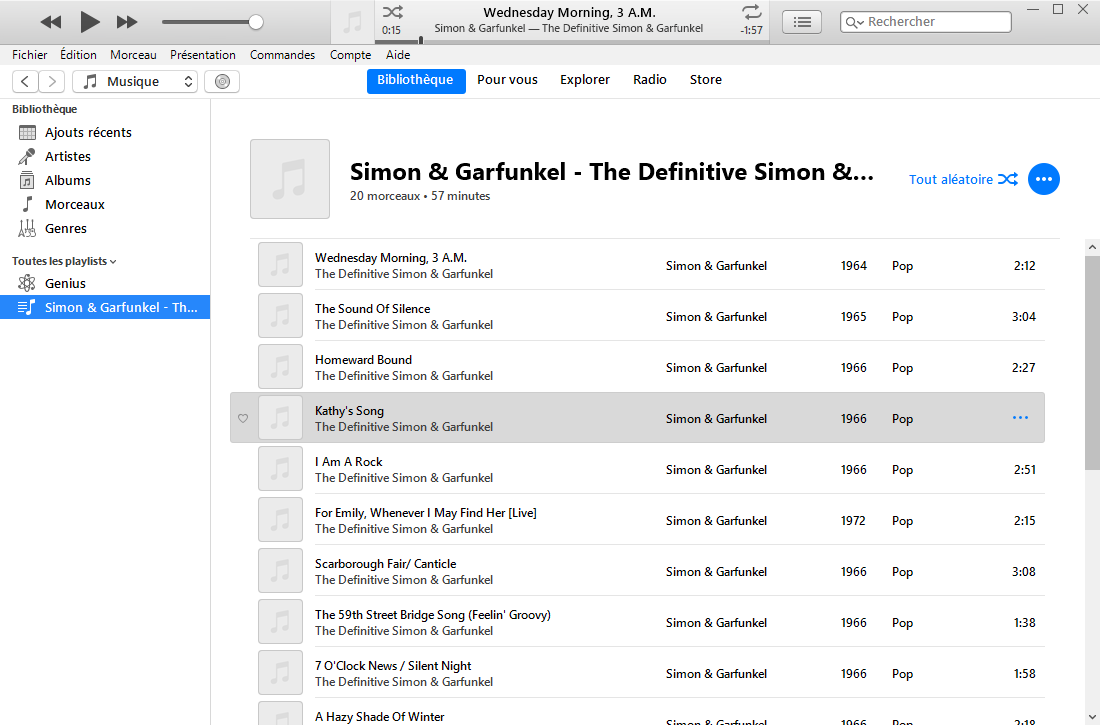Open the ellipsis menu on Kathy's Song
This screenshot has height=725, width=1100.
coord(1021,418)
